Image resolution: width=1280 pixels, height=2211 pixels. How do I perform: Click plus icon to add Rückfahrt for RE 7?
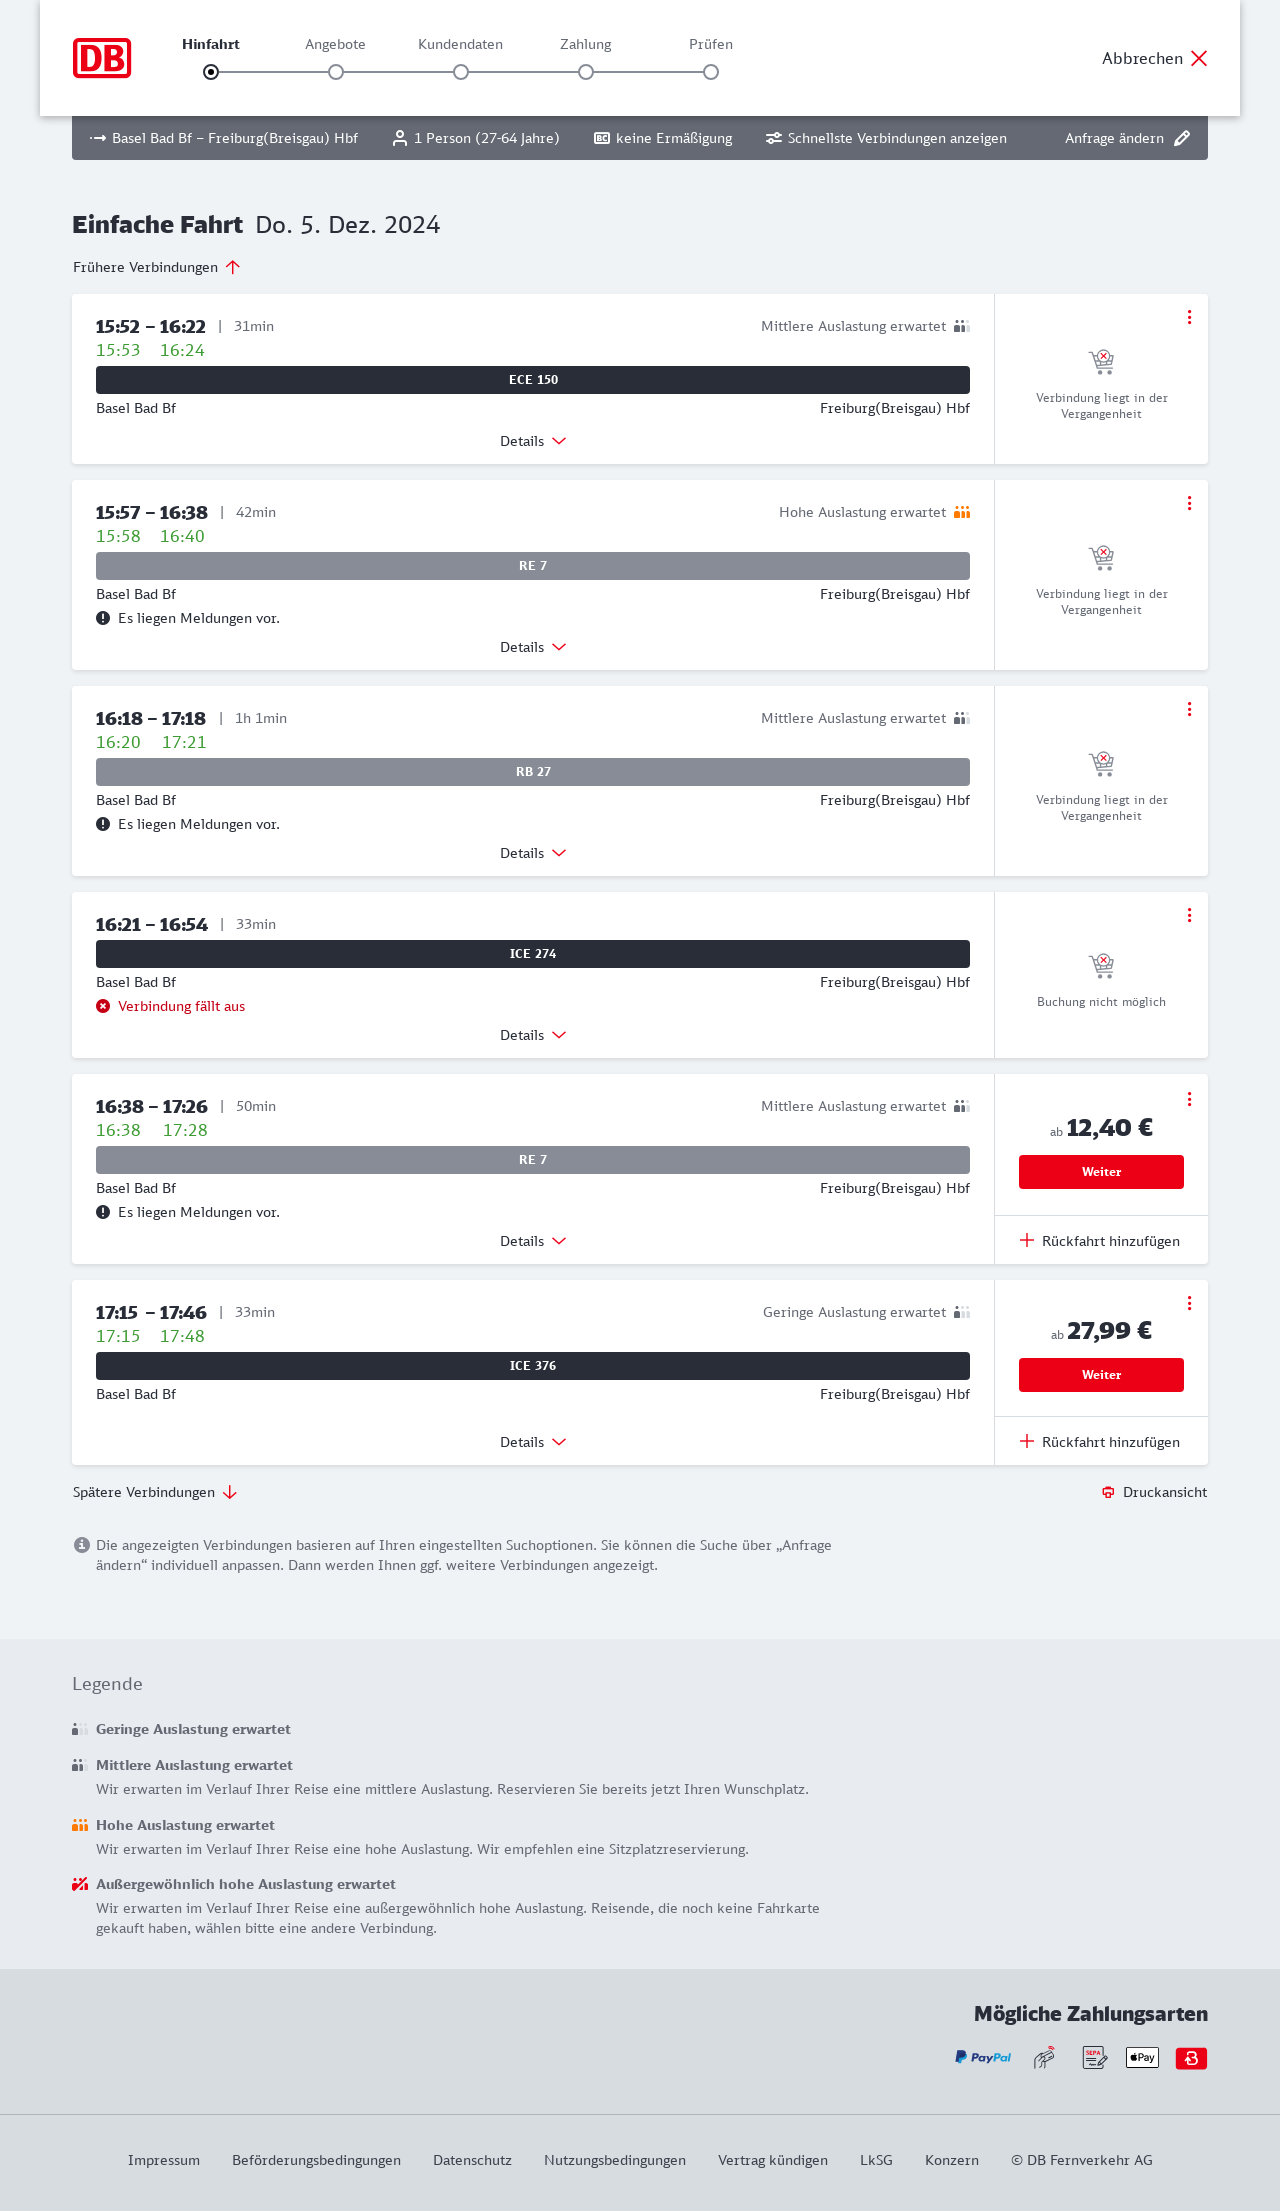[1027, 1240]
